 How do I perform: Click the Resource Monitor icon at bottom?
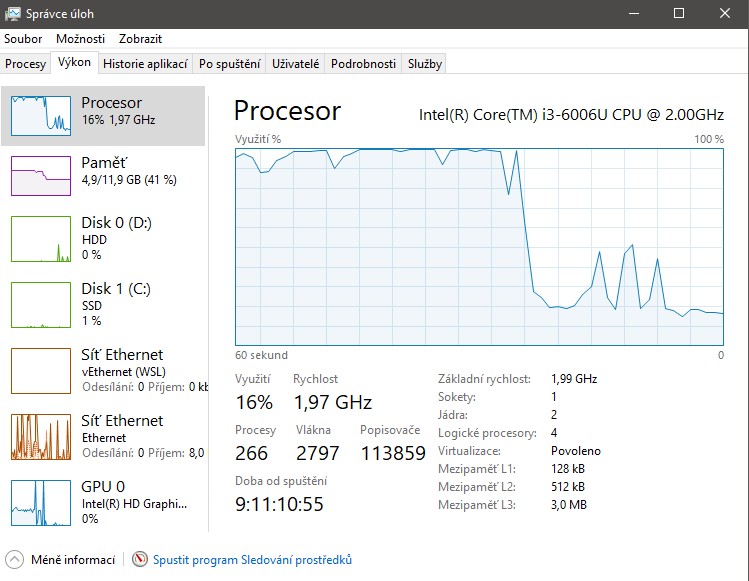(140, 560)
